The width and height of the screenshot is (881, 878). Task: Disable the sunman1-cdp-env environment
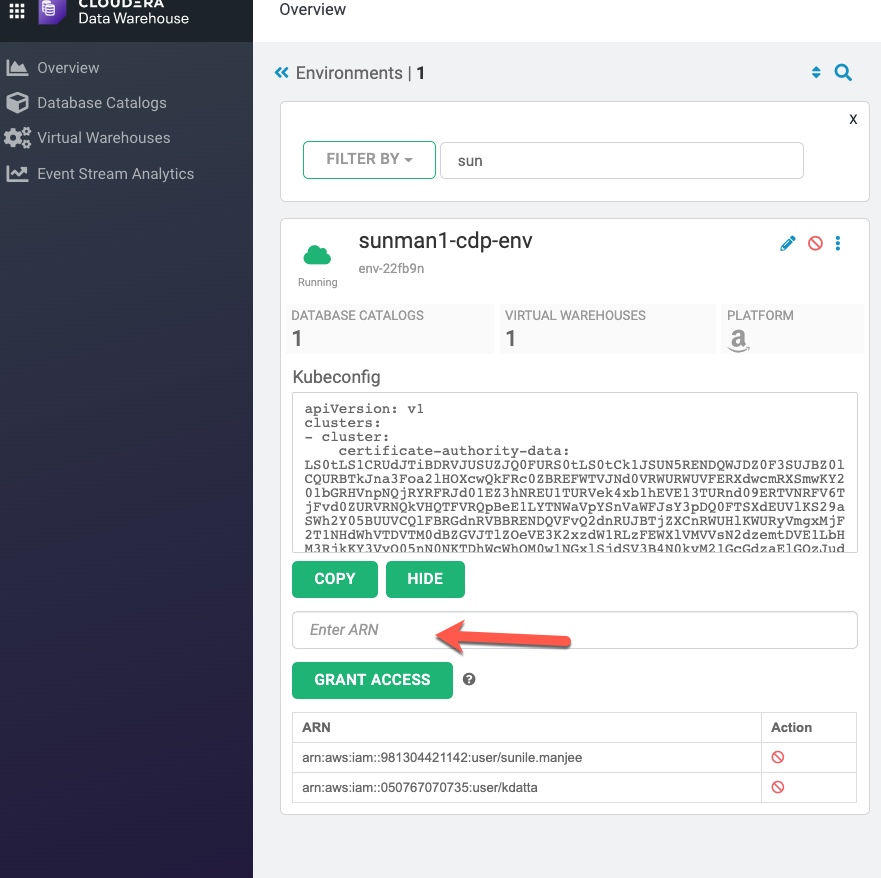[x=814, y=243]
